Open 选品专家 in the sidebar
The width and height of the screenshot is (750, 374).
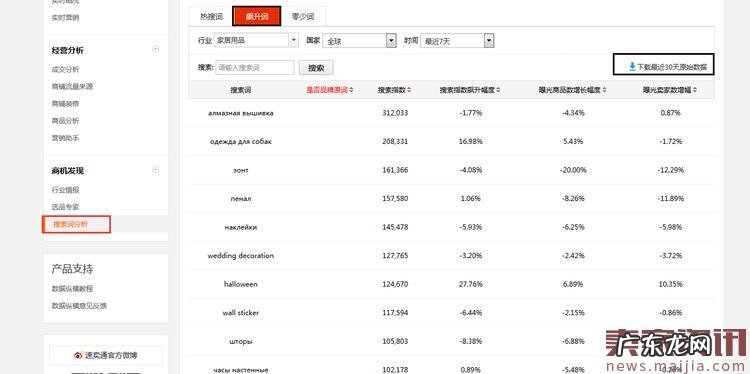click(x=66, y=207)
